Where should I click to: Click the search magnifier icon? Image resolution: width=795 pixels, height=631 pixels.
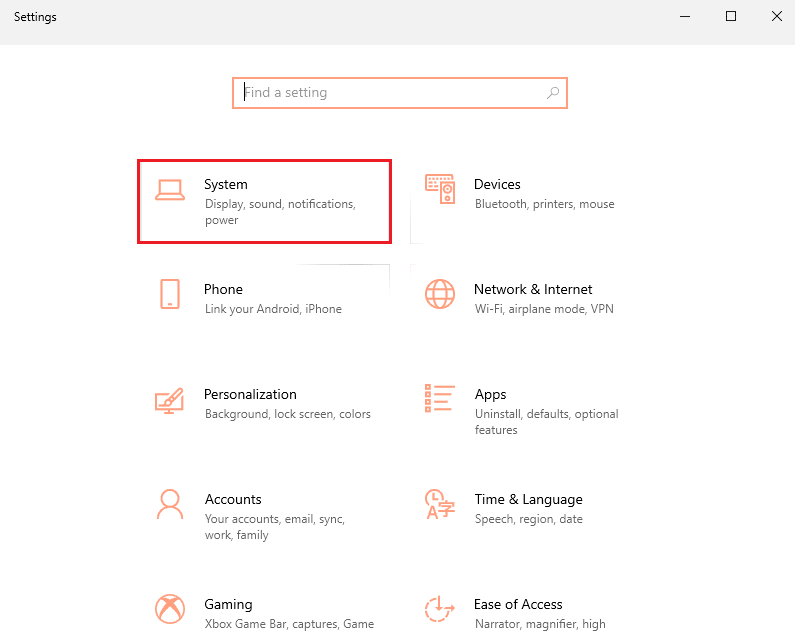point(553,93)
